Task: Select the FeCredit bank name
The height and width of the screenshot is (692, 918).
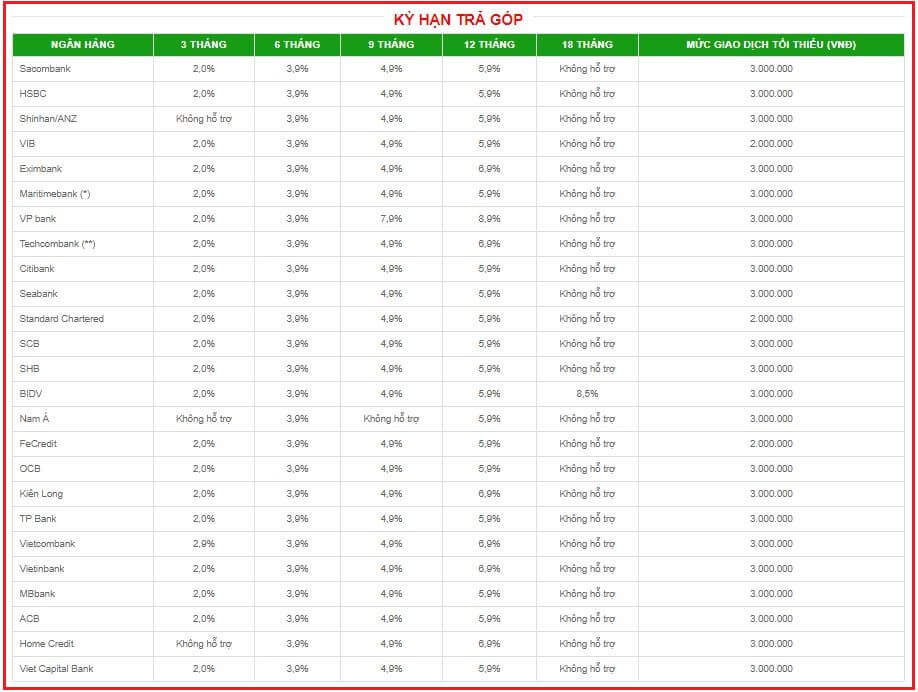Action: (x=38, y=444)
